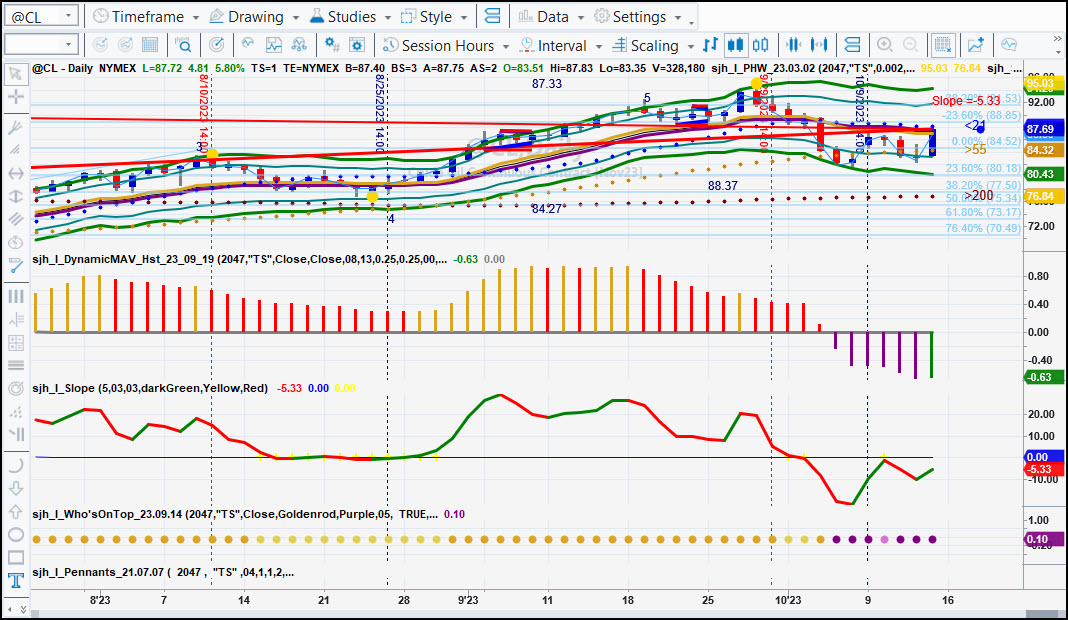This screenshot has height=620, width=1068.
Task: Select the rectangle drawing tool
Action: [x=15, y=557]
